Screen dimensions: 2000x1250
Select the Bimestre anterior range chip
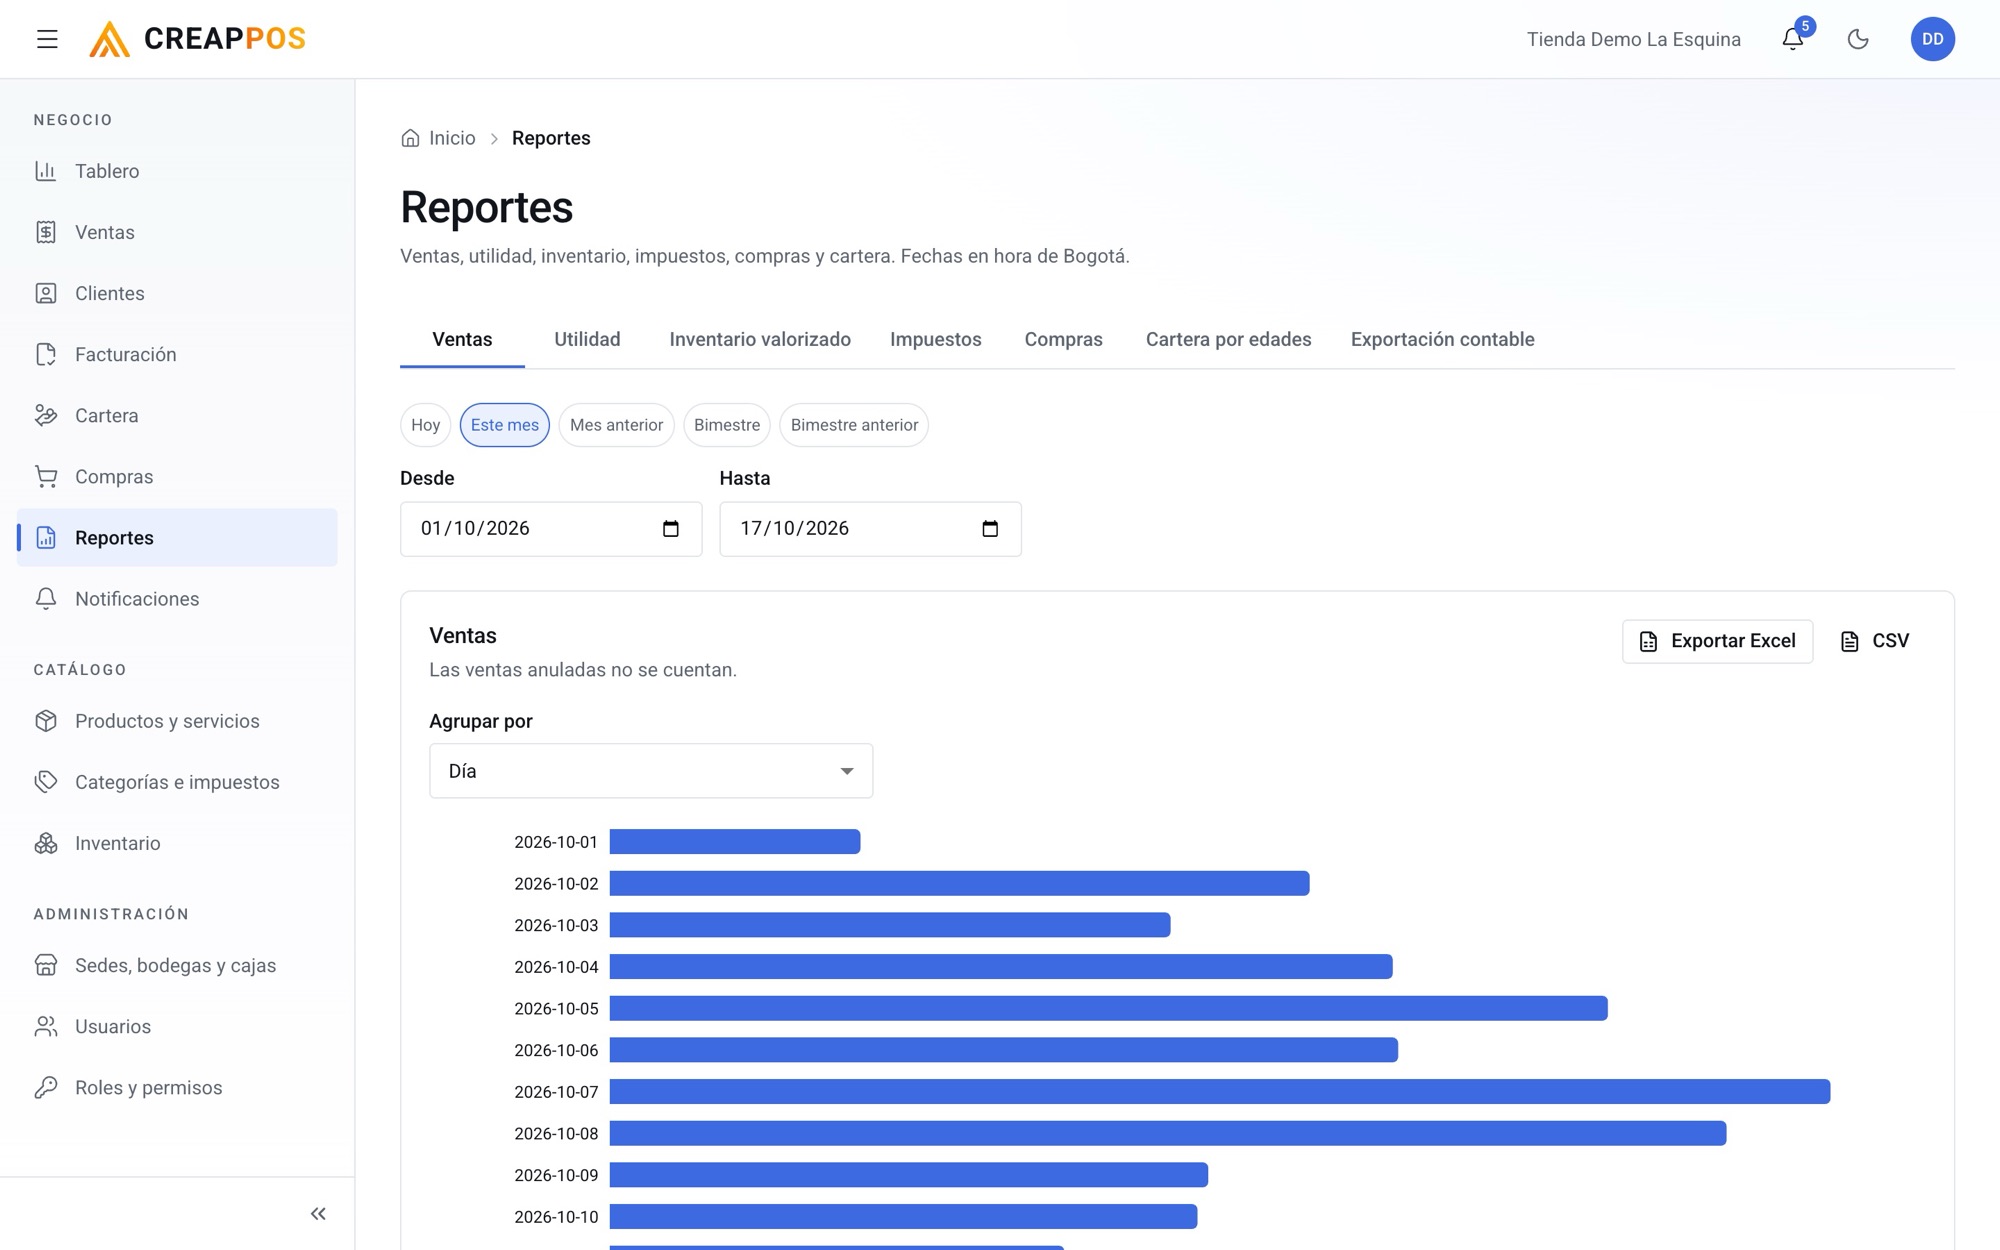tap(854, 425)
